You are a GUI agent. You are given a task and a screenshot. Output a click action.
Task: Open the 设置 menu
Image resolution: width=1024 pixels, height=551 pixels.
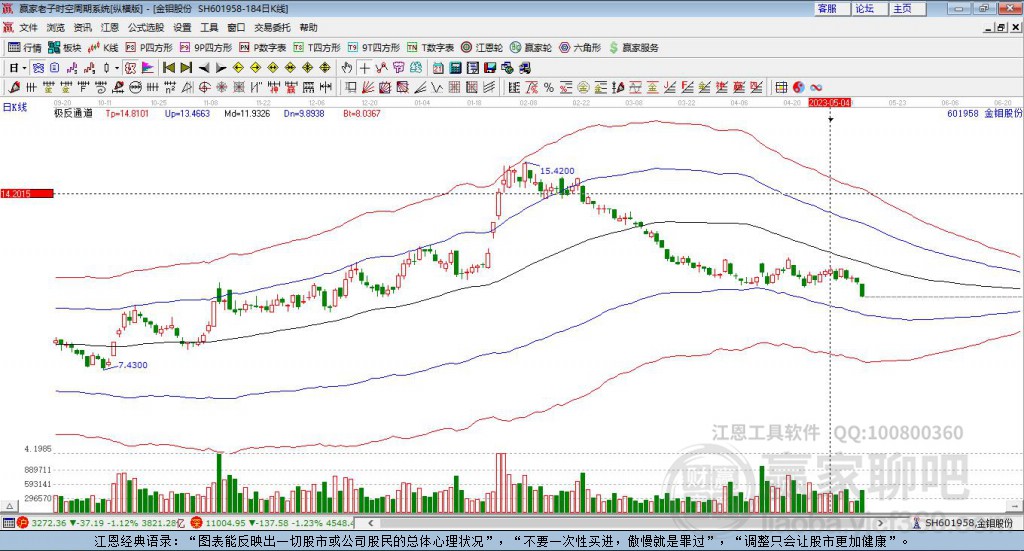pos(182,27)
